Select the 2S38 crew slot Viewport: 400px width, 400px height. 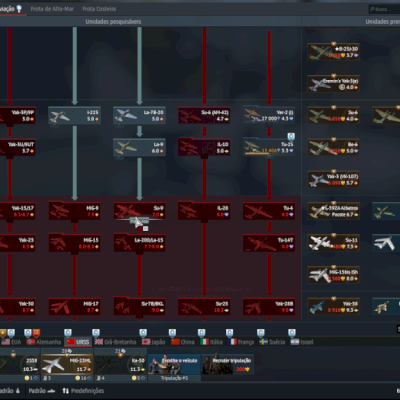tap(20, 364)
